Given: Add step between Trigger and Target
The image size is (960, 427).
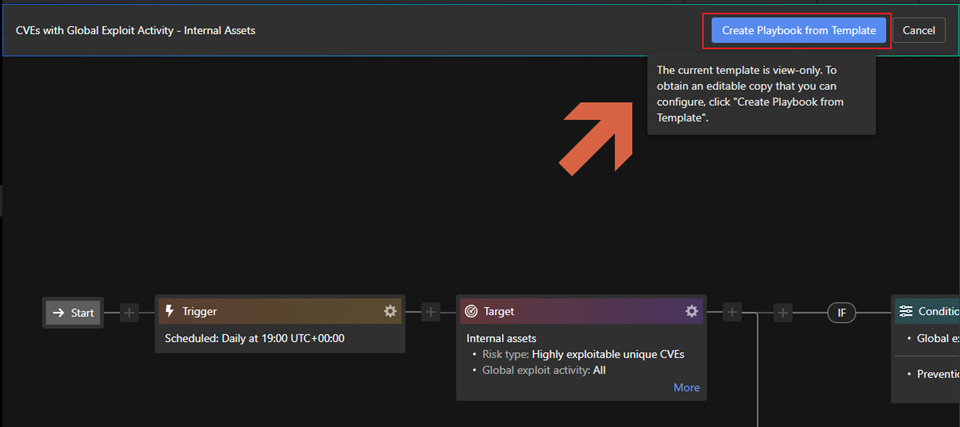Looking at the screenshot, I should point(431,313).
